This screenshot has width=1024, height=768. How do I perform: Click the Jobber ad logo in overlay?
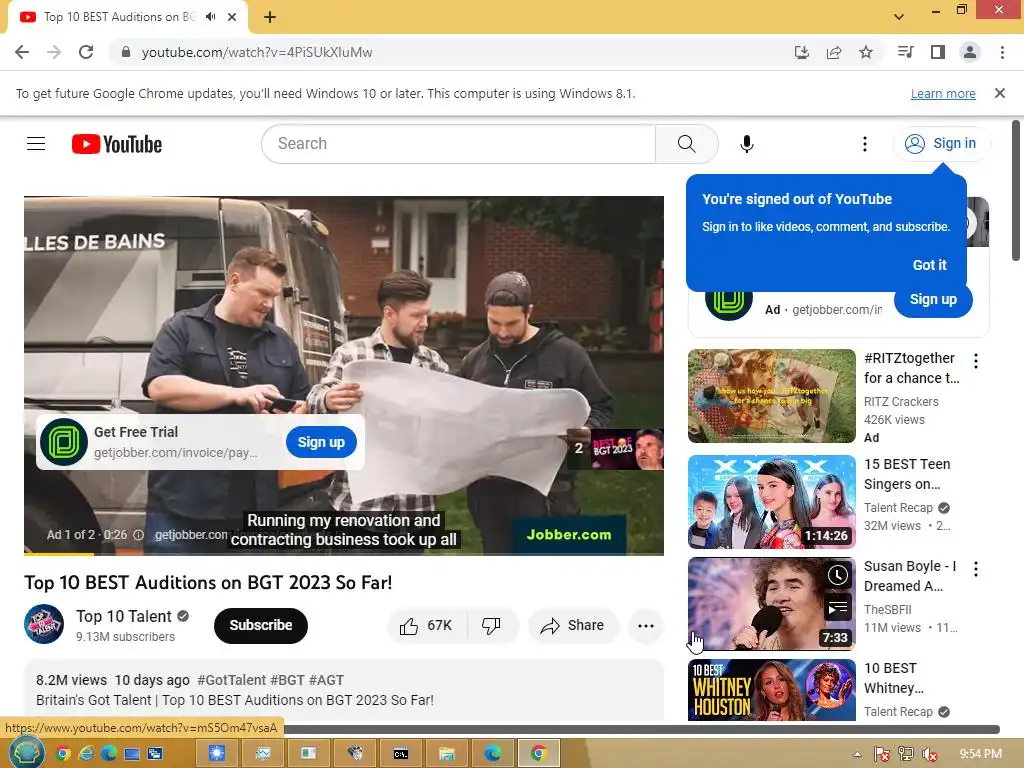click(64, 442)
